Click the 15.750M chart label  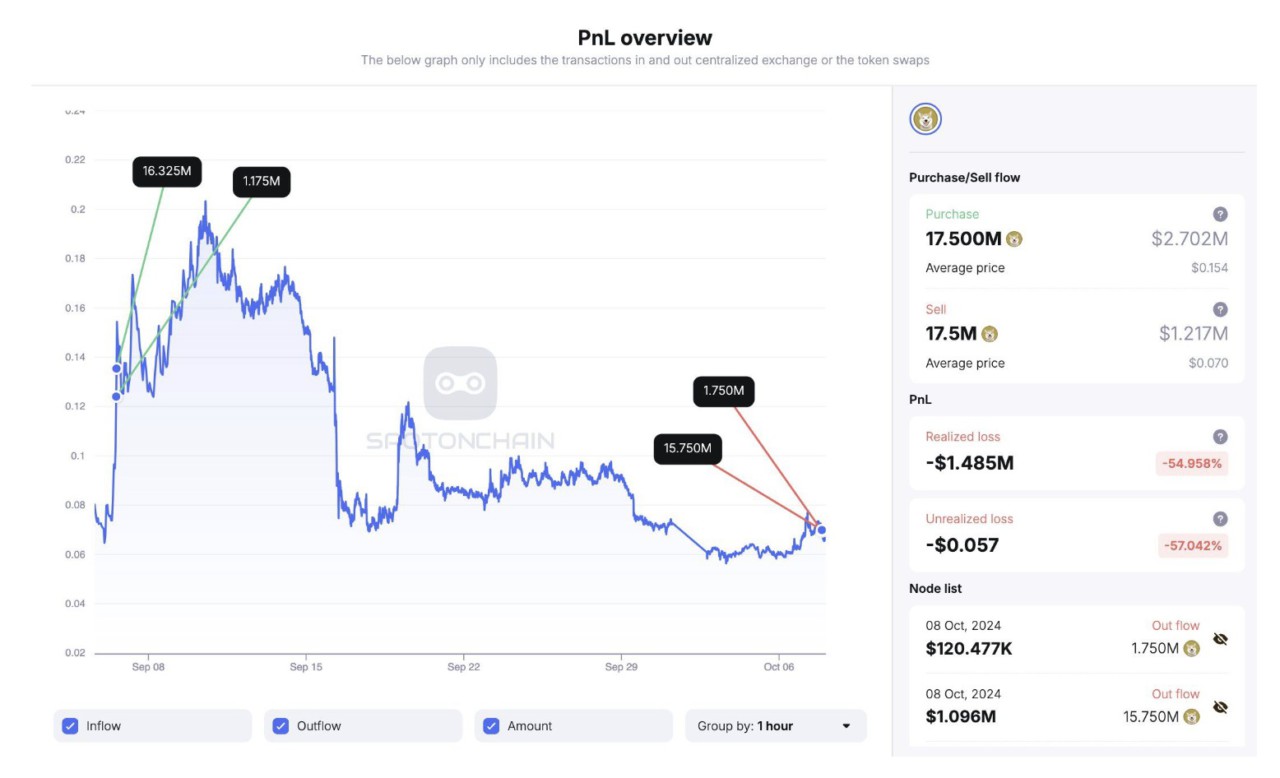click(x=687, y=450)
